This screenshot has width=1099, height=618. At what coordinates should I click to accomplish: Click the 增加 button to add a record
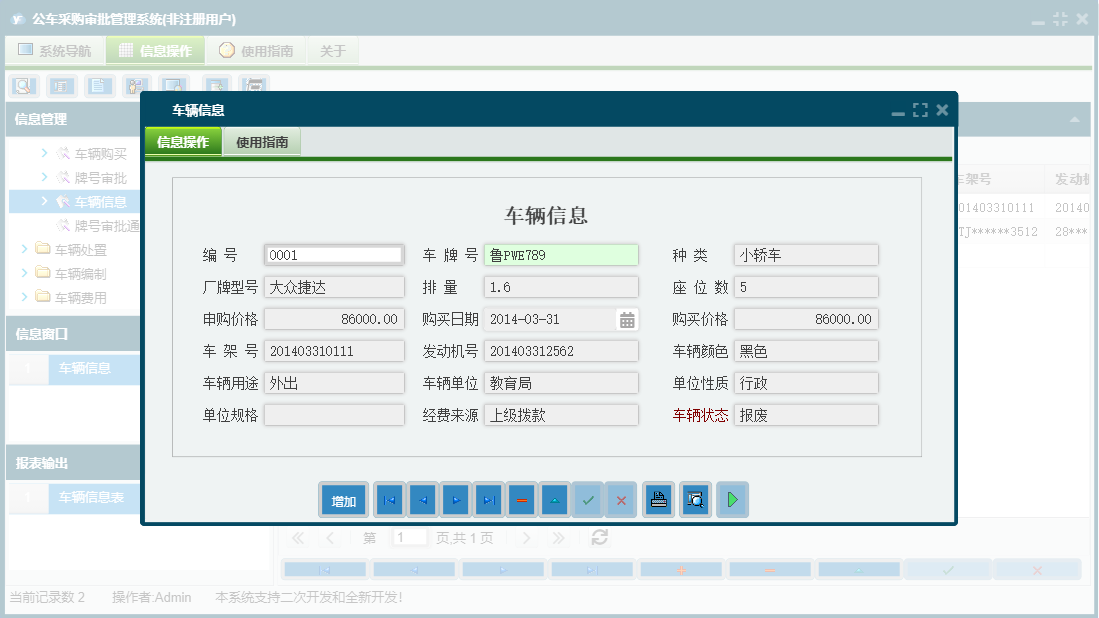click(343, 499)
